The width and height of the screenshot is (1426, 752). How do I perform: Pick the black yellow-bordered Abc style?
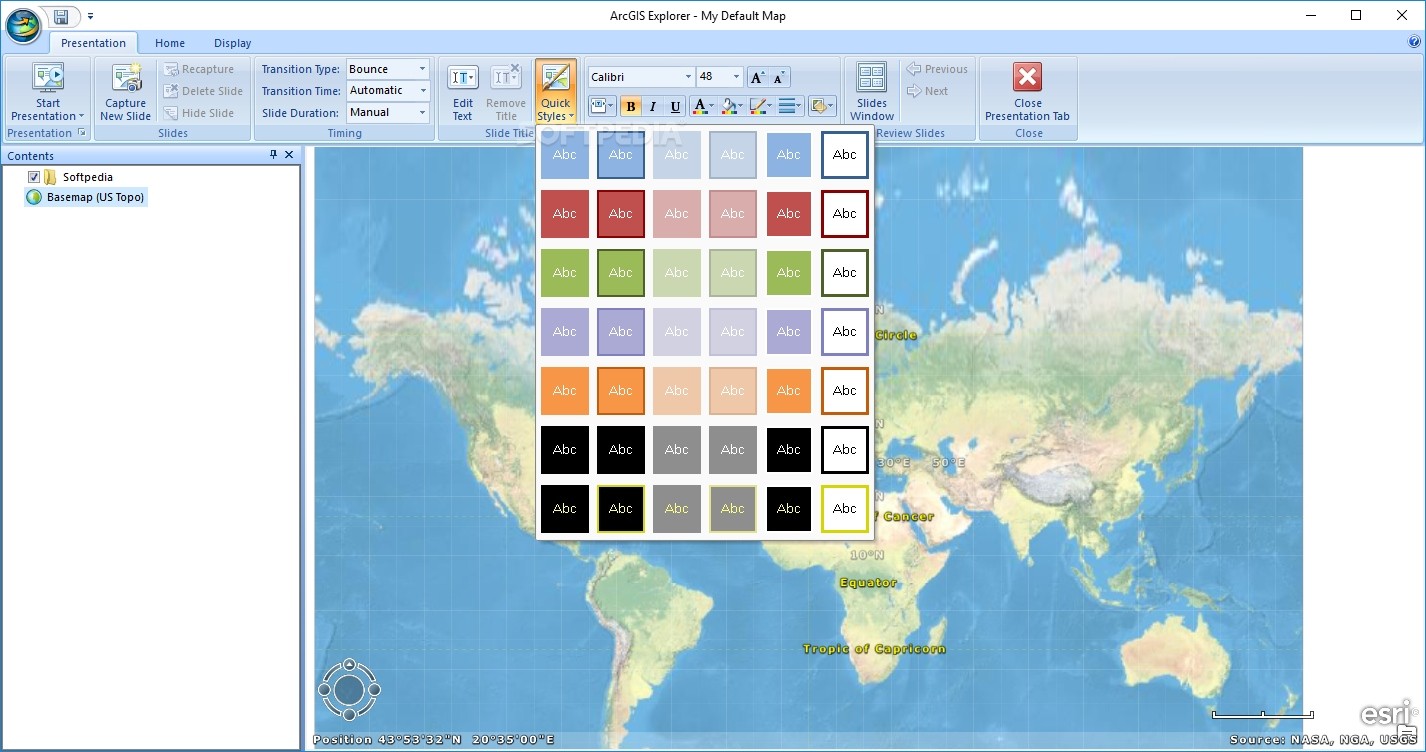pyautogui.click(x=621, y=509)
